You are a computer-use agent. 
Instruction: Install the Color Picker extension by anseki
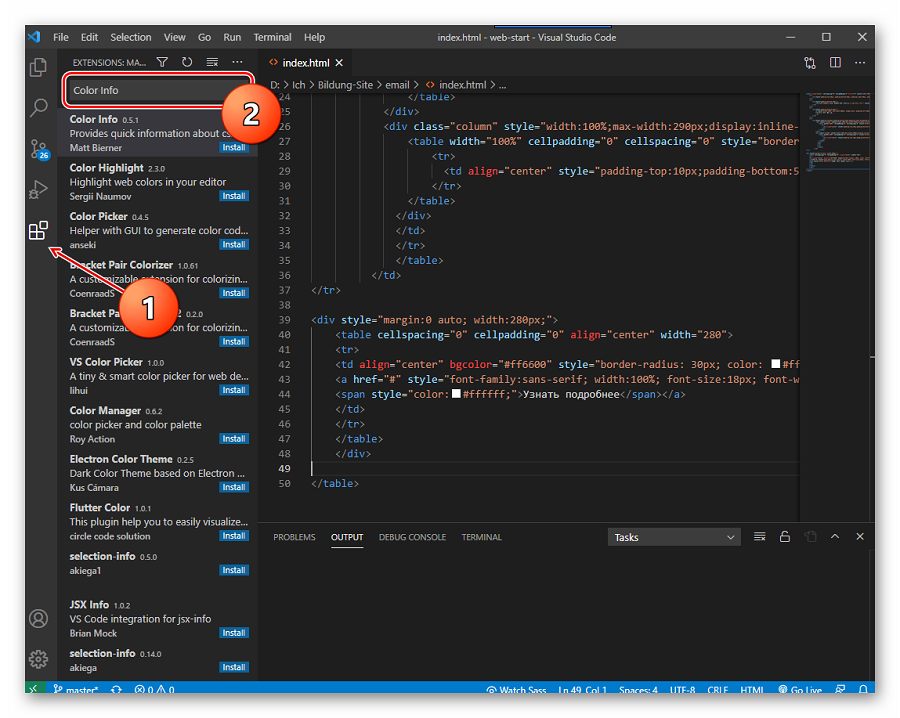click(x=234, y=244)
